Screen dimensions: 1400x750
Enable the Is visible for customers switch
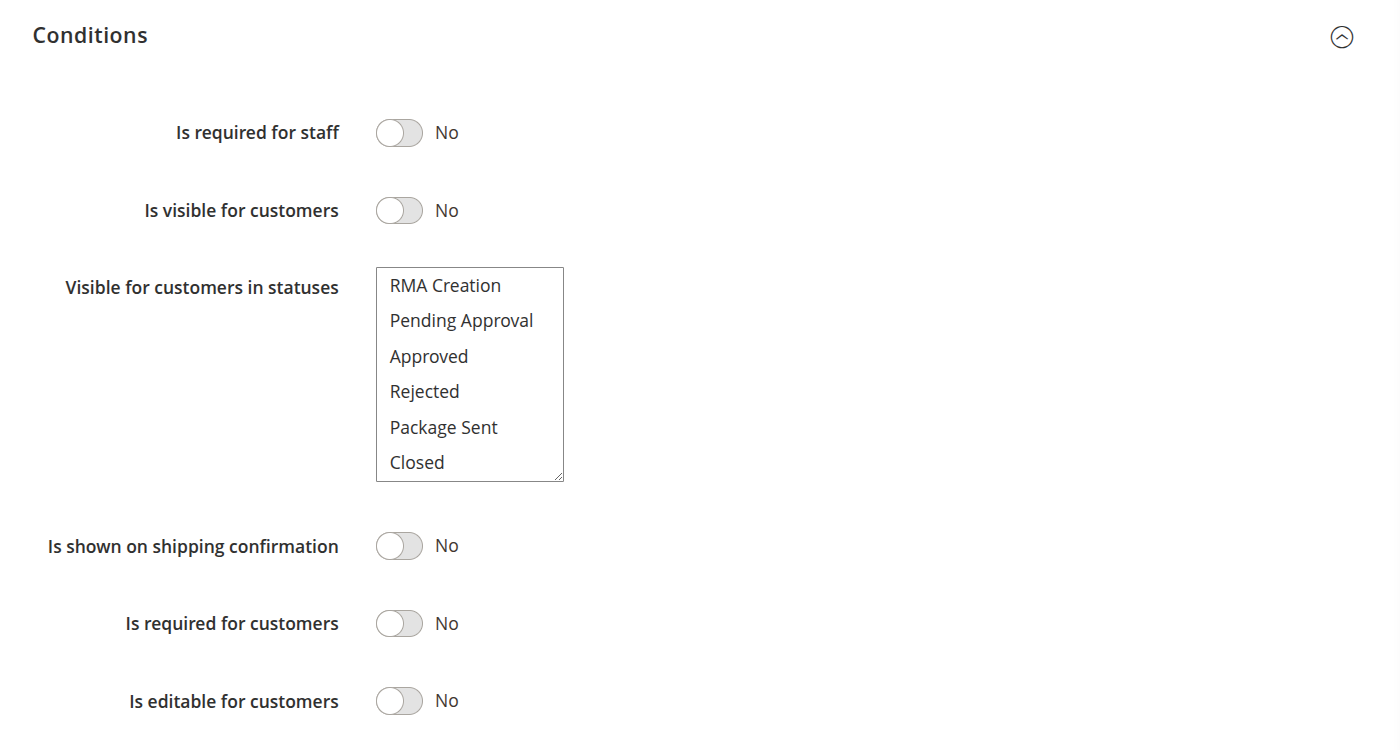click(x=399, y=211)
